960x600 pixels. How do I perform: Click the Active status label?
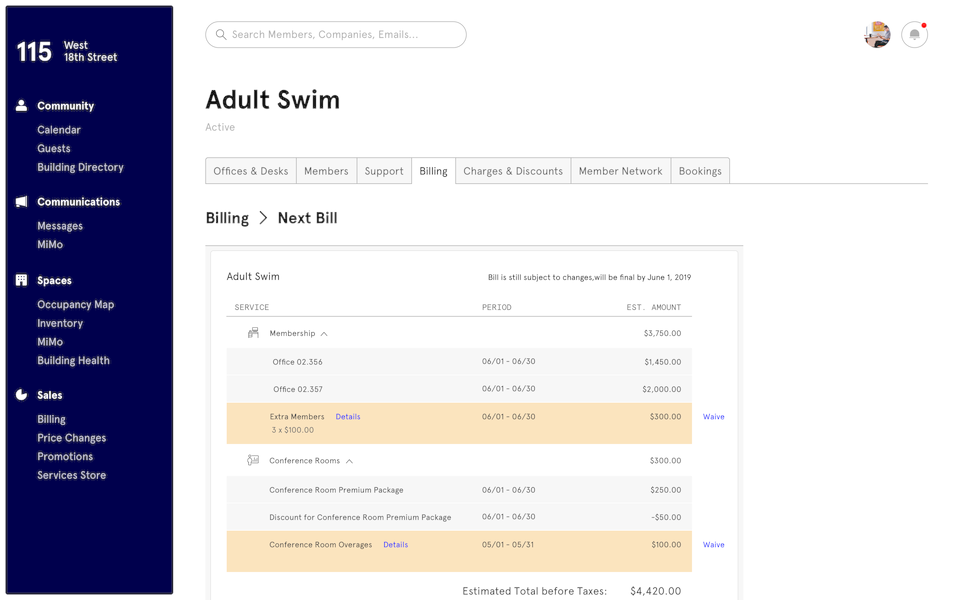coord(220,127)
